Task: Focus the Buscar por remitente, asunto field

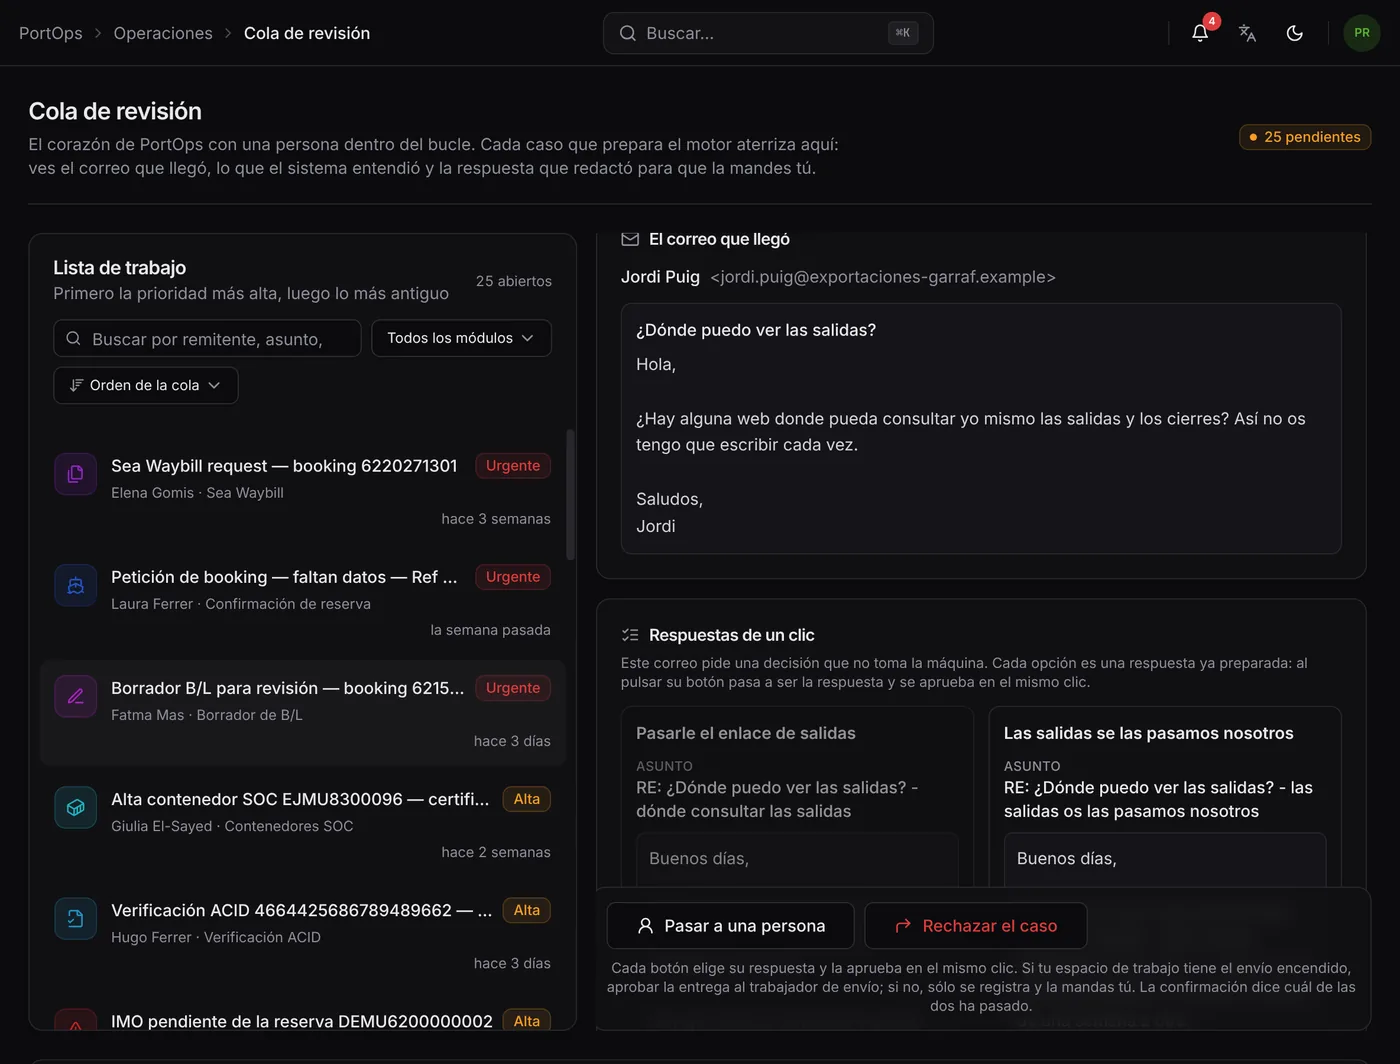Action: [207, 338]
